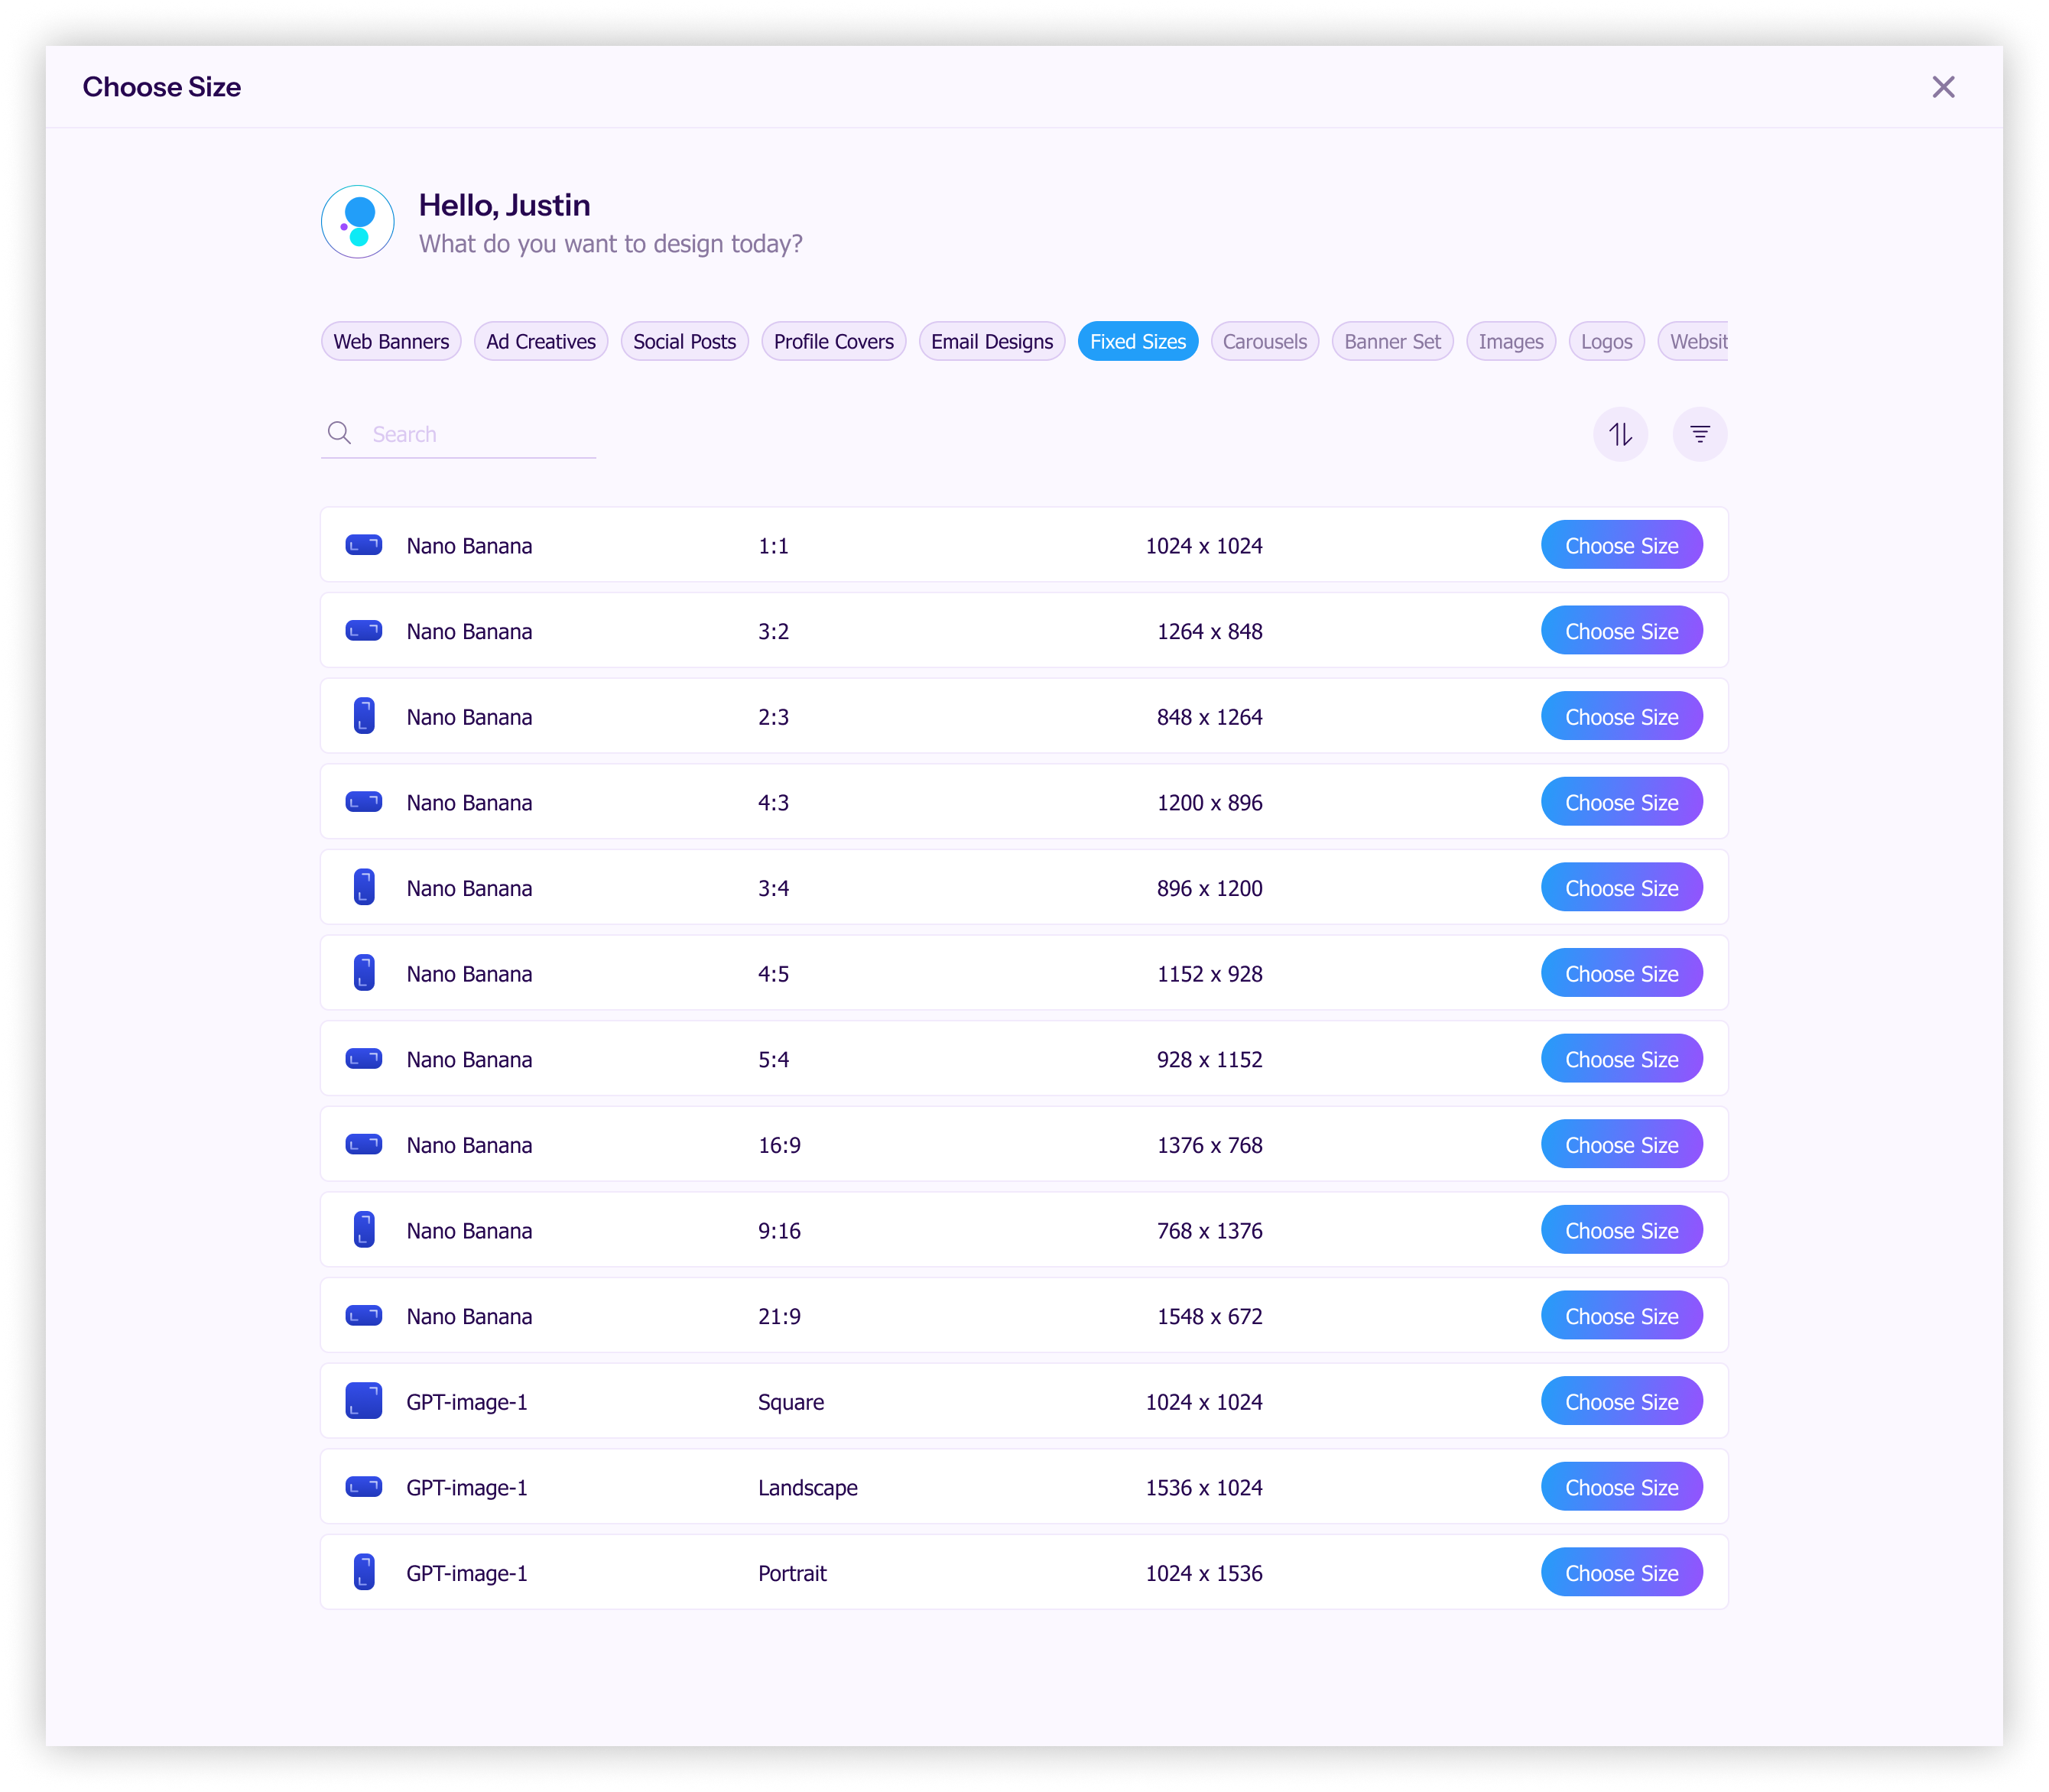Click the portrait icon for GPT-image-1 Portrait
The height and width of the screenshot is (1792, 2049).
(x=364, y=1572)
